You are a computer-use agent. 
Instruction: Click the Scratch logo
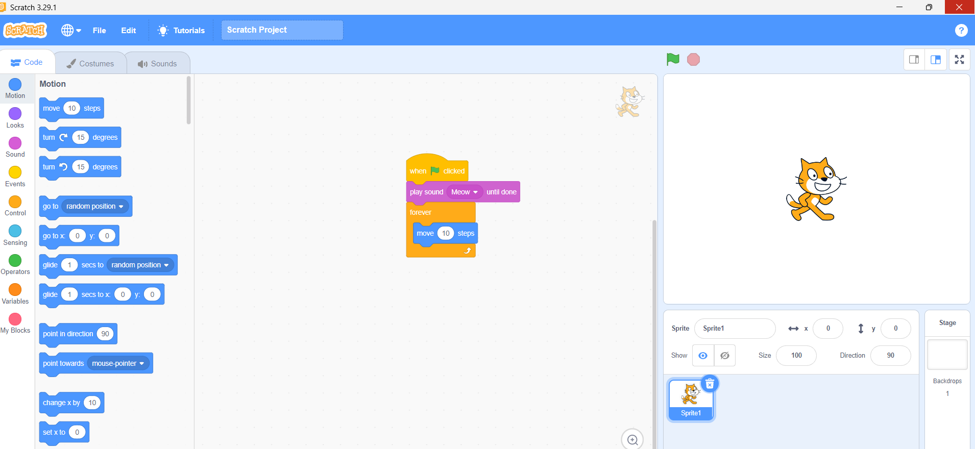point(25,30)
